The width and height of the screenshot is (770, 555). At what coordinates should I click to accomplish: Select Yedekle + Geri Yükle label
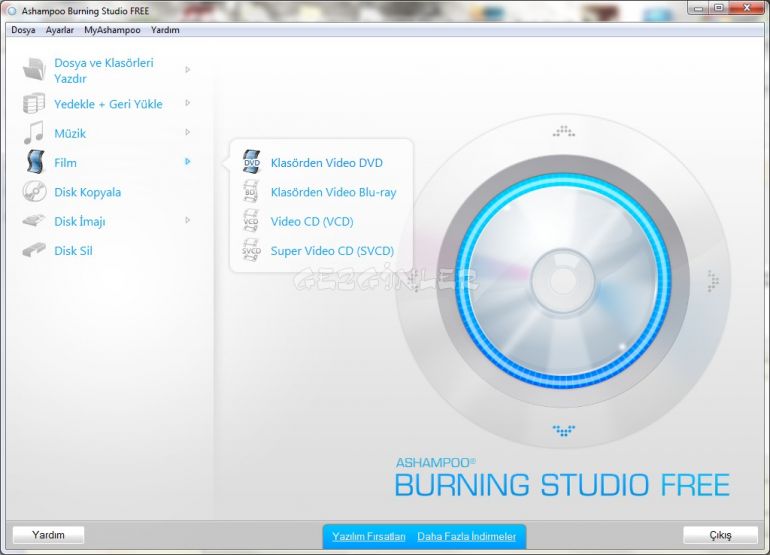pos(108,104)
